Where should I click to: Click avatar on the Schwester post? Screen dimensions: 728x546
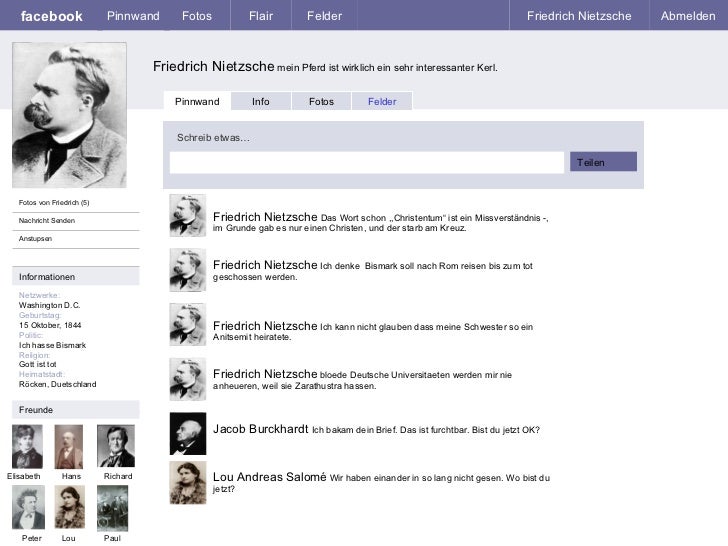pyautogui.click(x=188, y=325)
